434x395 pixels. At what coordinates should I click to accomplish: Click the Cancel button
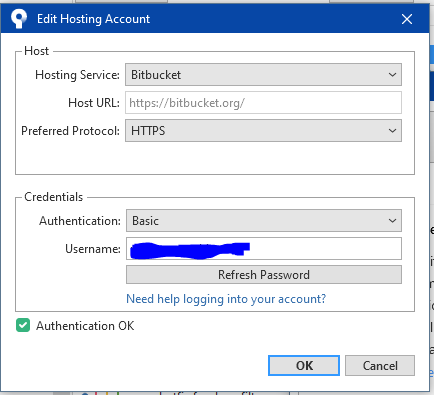coord(380,366)
